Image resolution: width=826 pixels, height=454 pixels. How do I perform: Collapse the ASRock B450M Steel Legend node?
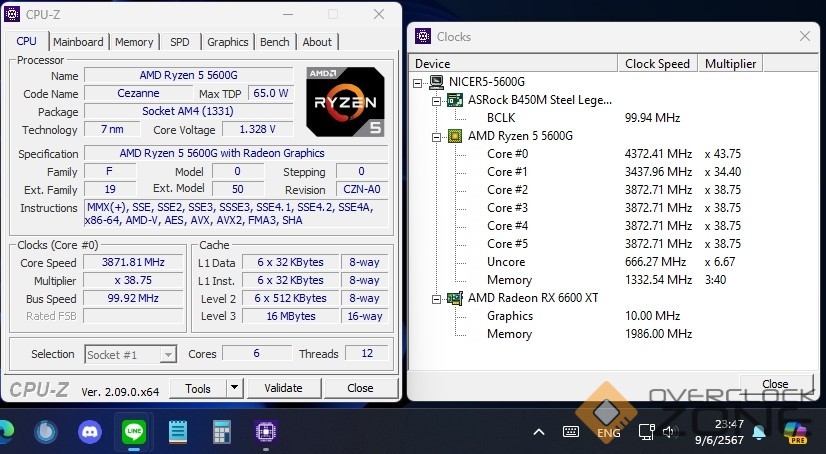[x=436, y=101]
